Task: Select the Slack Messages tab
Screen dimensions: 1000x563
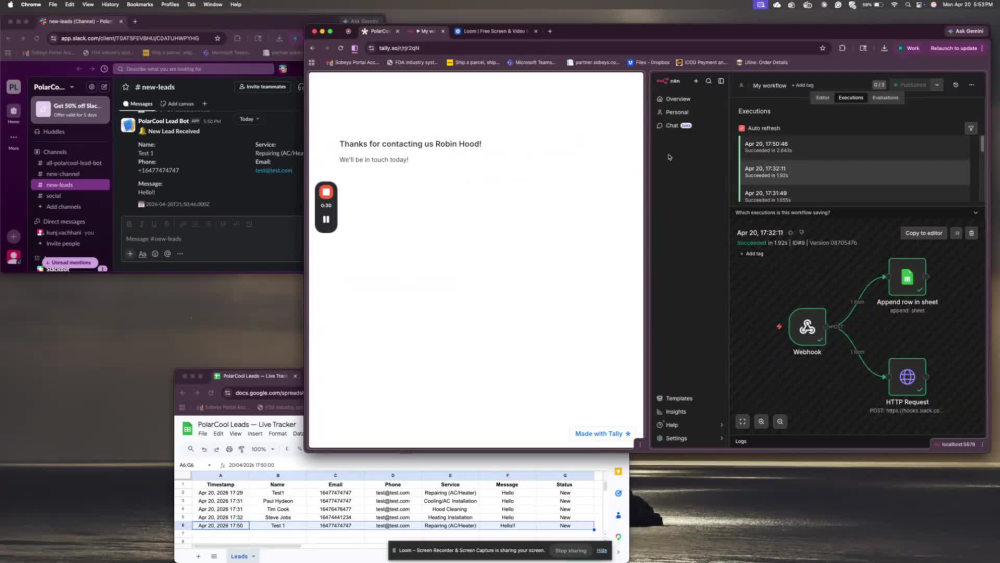Action: 138,103
